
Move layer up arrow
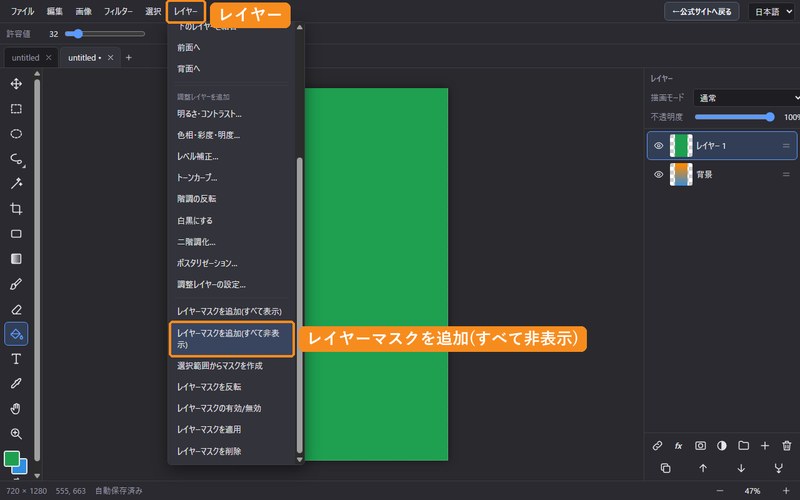(x=703, y=468)
